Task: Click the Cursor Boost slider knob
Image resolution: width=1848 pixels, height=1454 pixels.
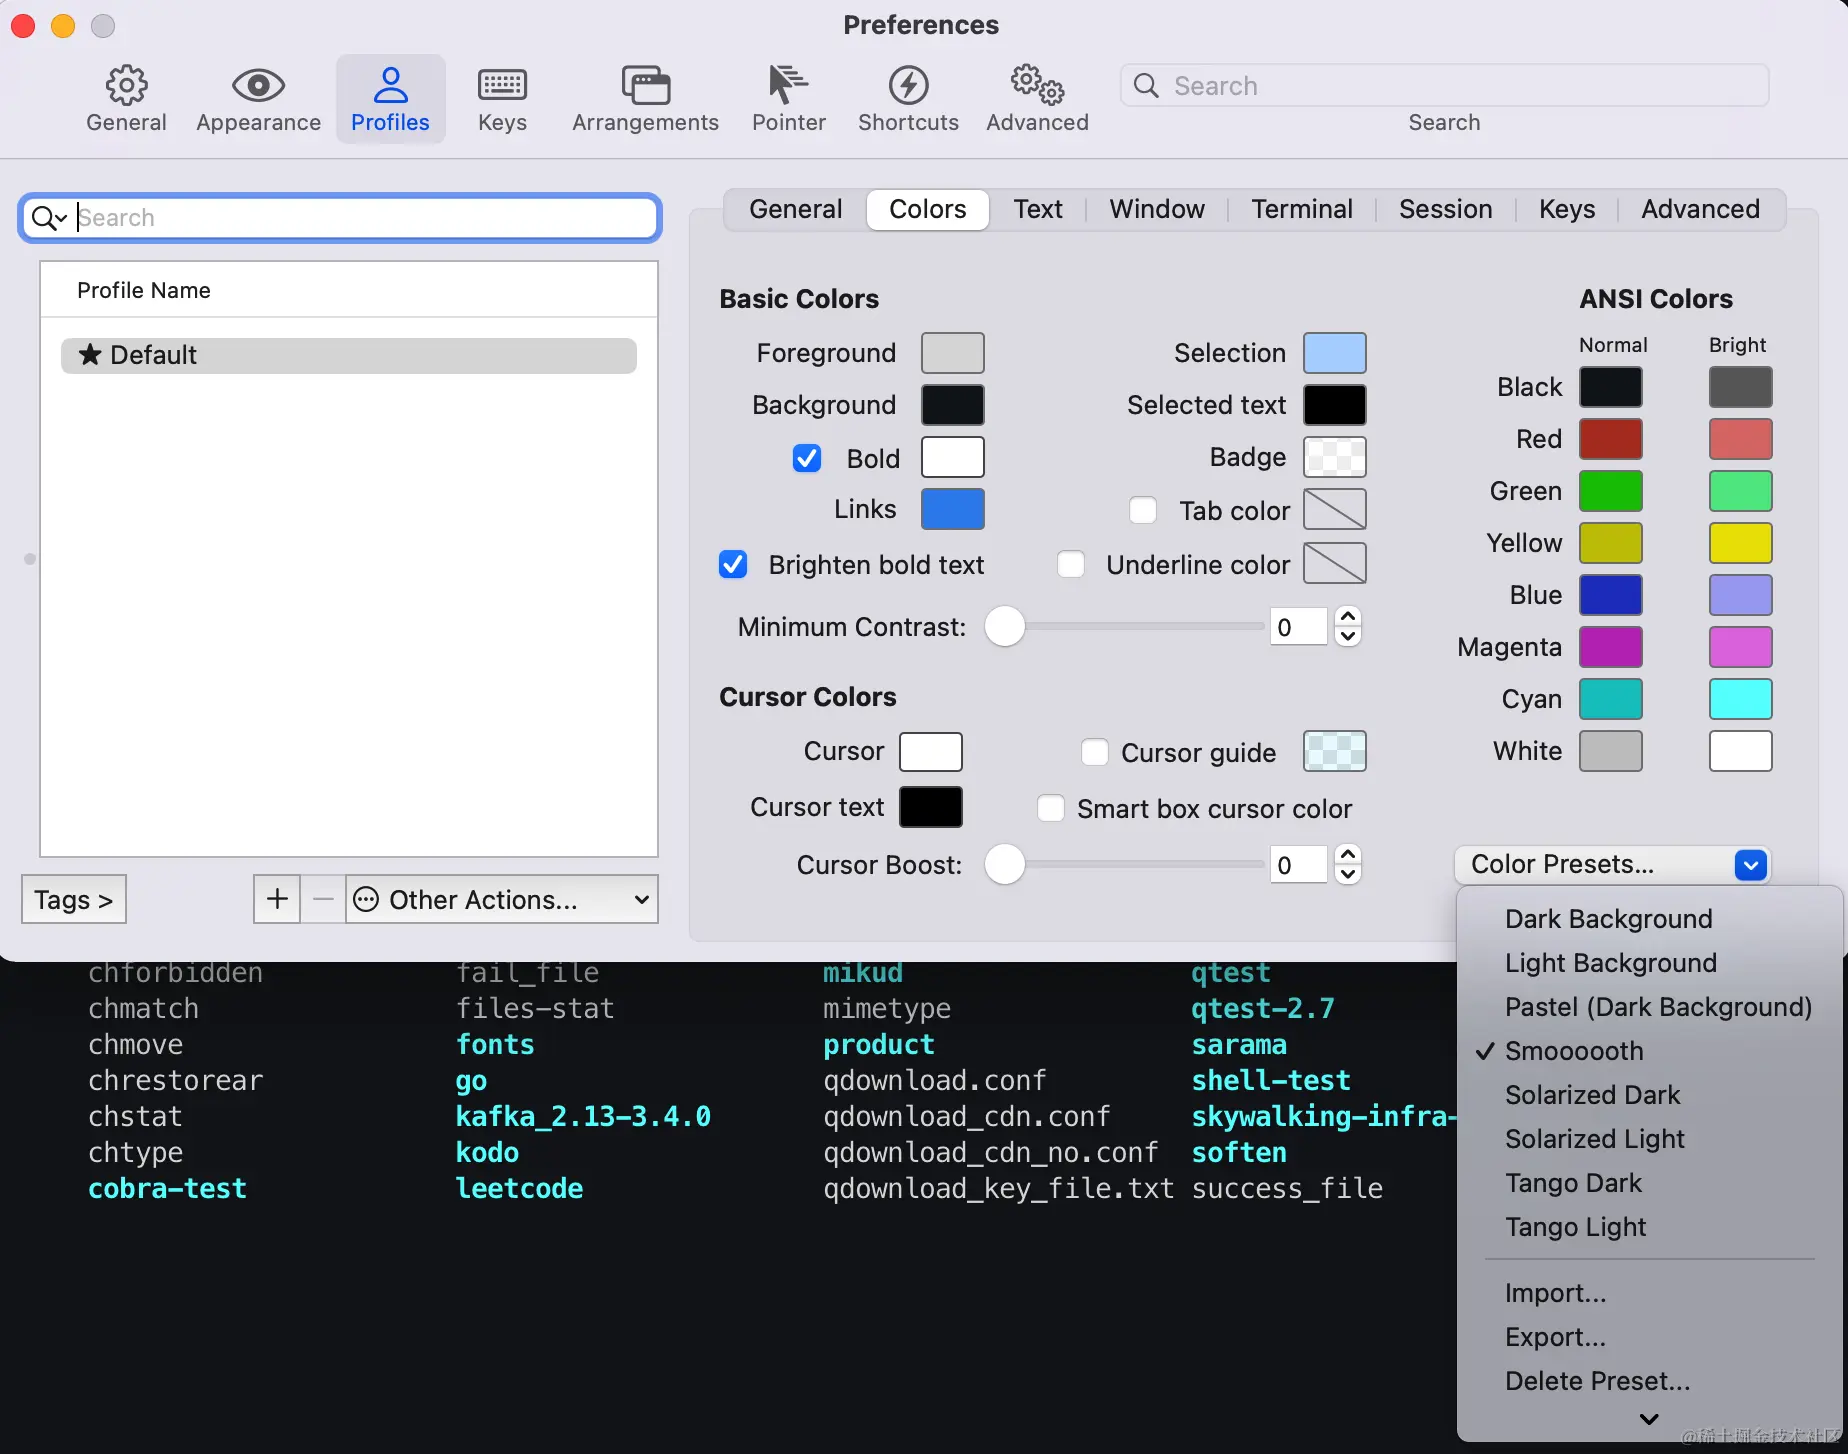Action: pos(1005,864)
